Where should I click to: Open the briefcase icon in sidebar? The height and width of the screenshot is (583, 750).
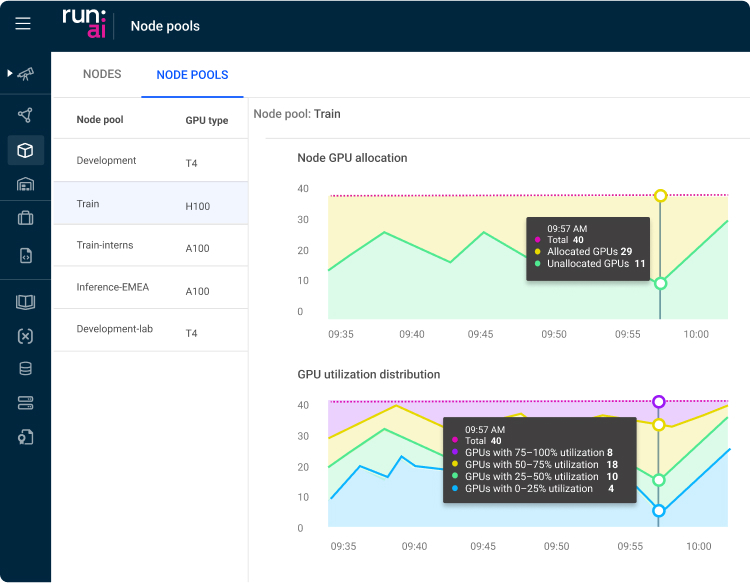(x=26, y=218)
